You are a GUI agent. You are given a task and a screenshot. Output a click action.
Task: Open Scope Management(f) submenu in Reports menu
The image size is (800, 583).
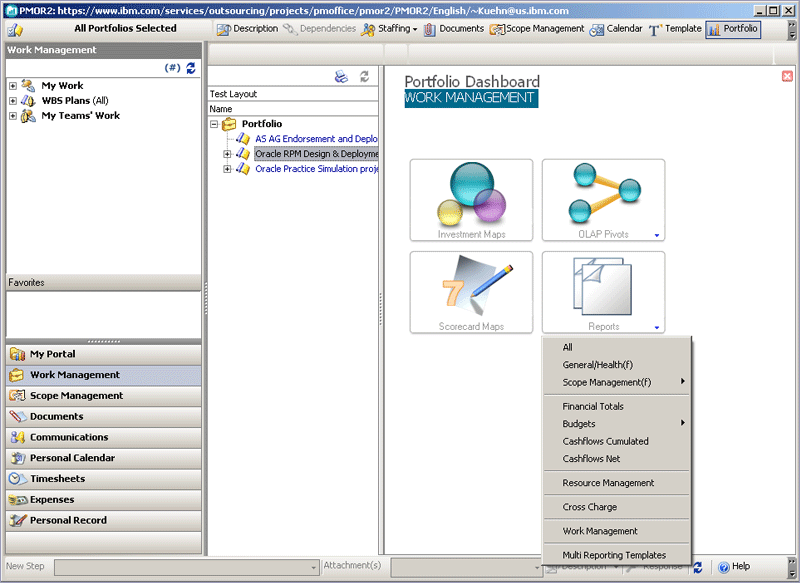(616, 382)
